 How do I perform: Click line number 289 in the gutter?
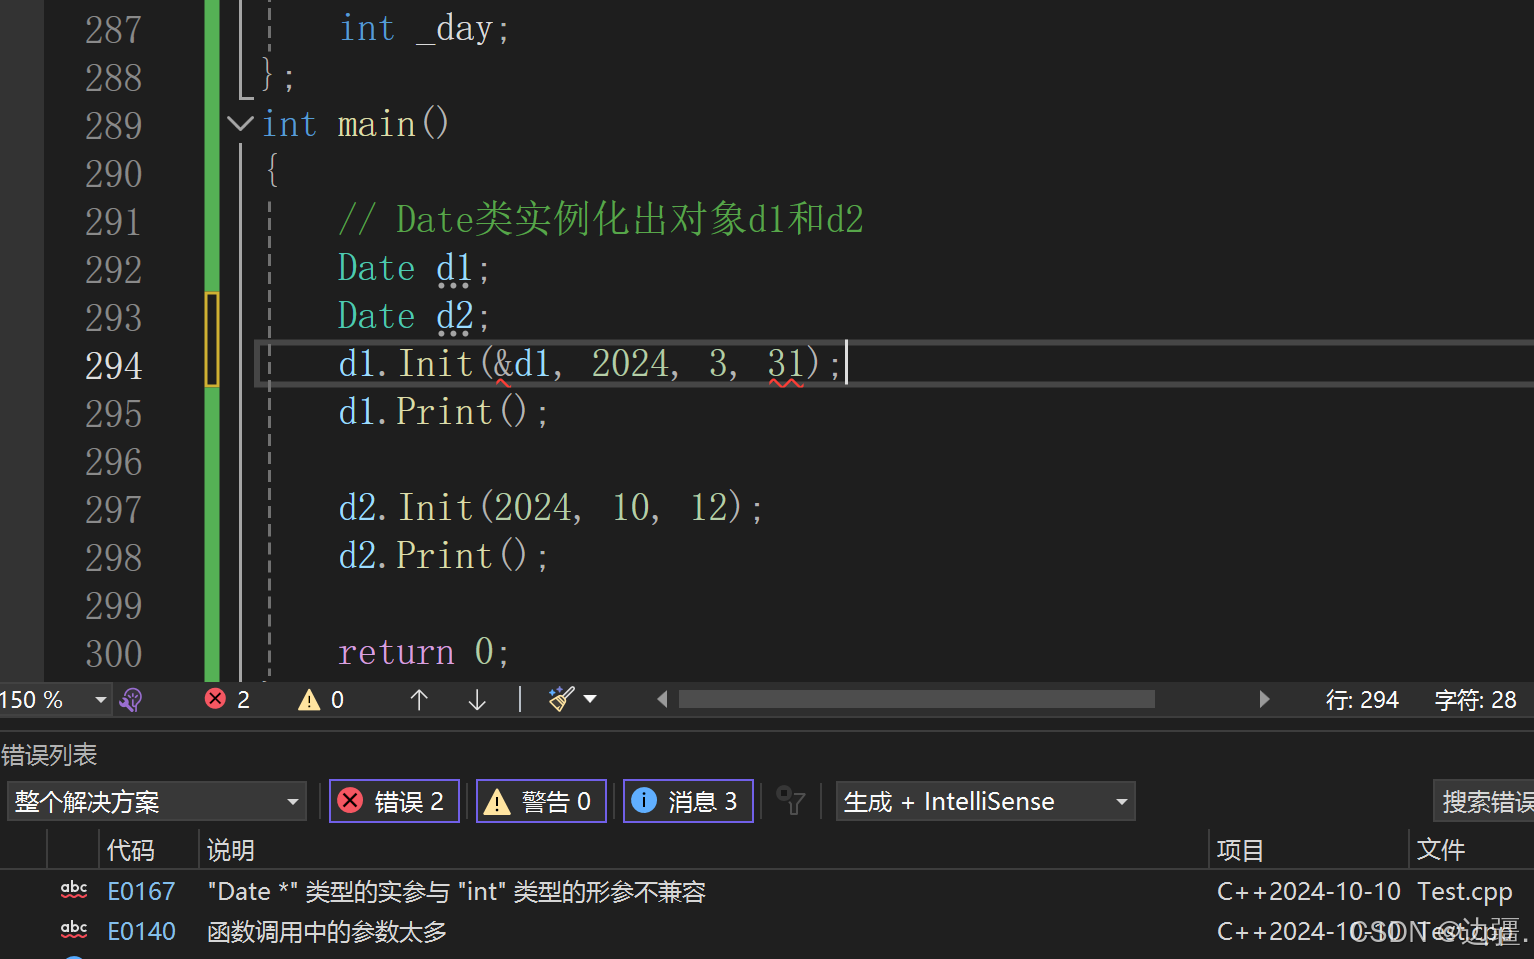click(x=114, y=126)
